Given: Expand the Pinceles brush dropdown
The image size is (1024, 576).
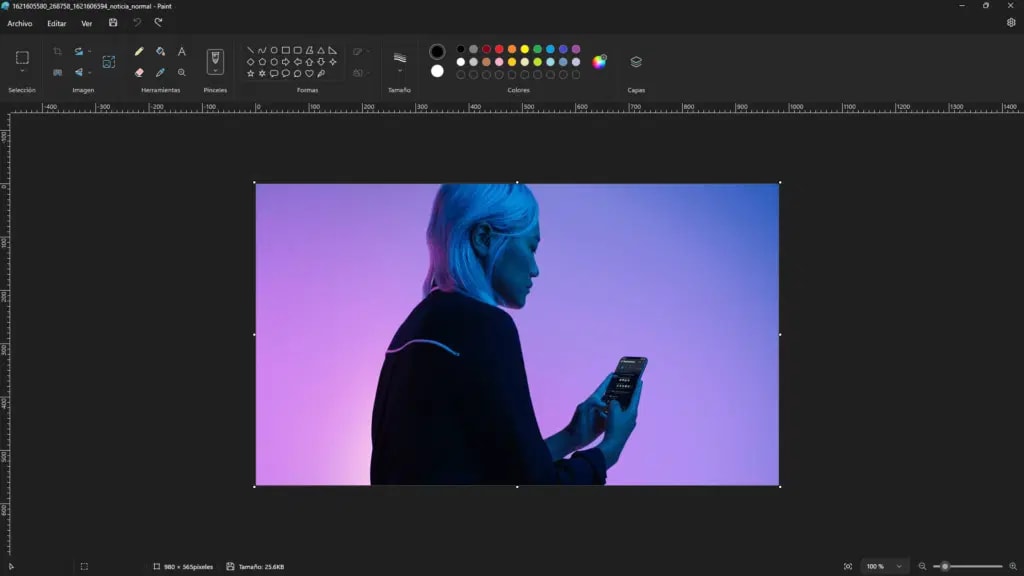Looking at the screenshot, I should tap(215, 71).
